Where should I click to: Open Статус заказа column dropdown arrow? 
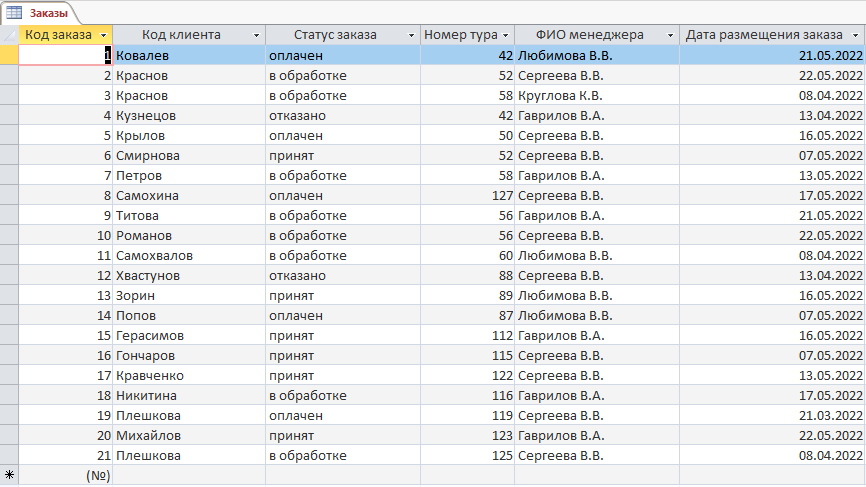pos(411,35)
